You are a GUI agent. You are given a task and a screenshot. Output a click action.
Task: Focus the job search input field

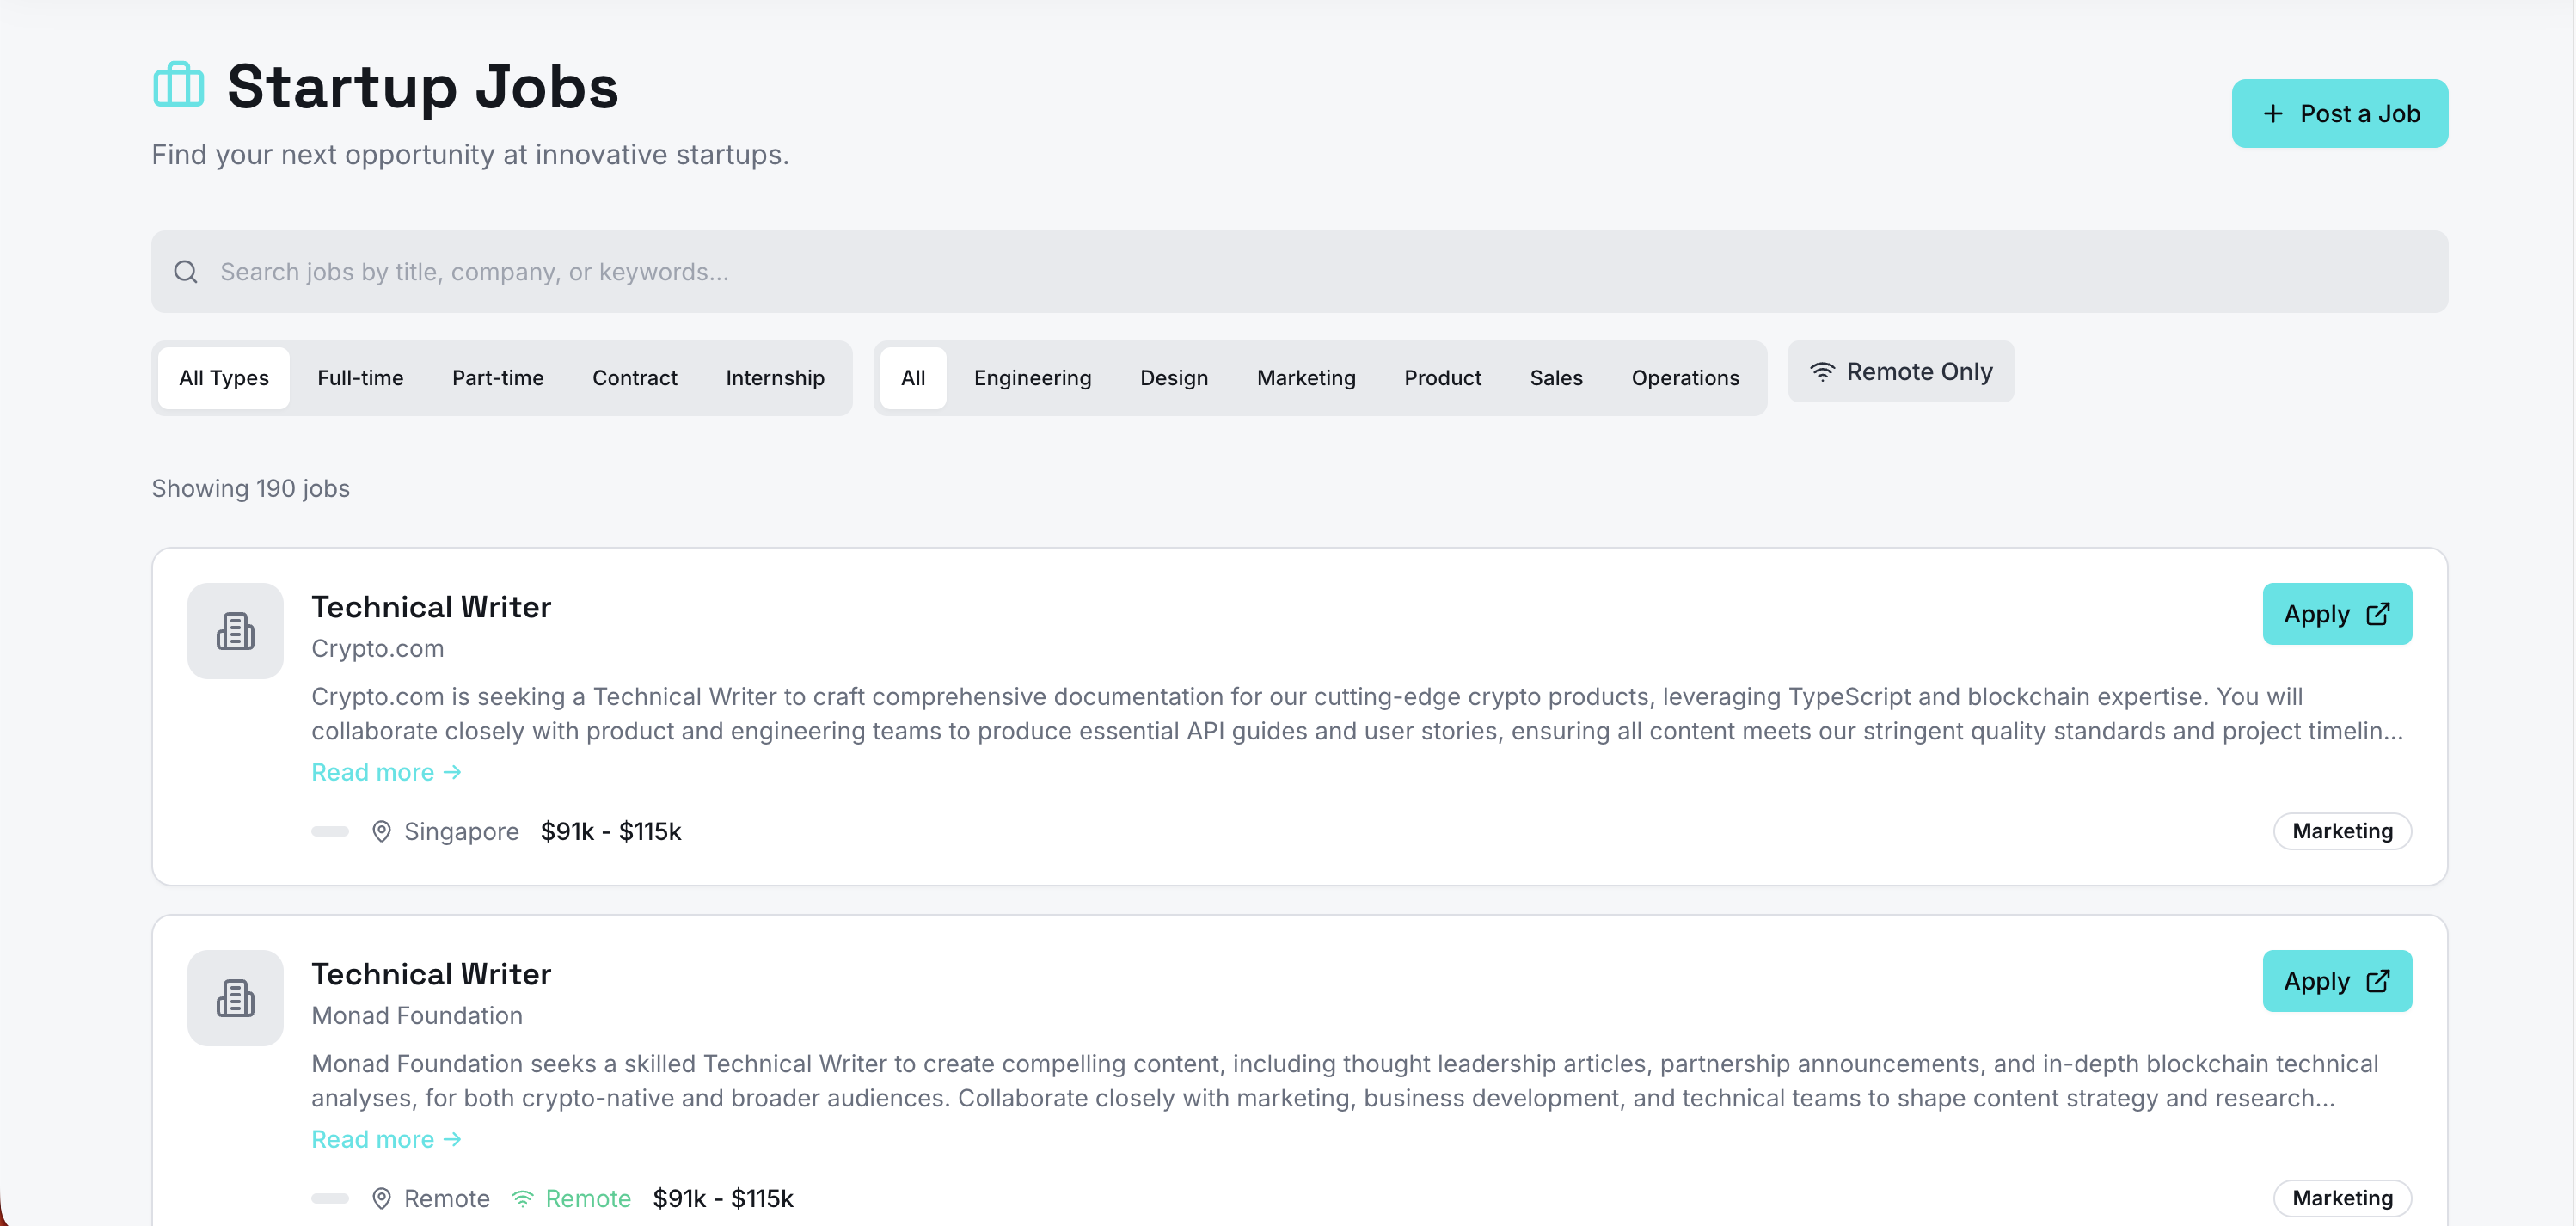pos(1300,272)
